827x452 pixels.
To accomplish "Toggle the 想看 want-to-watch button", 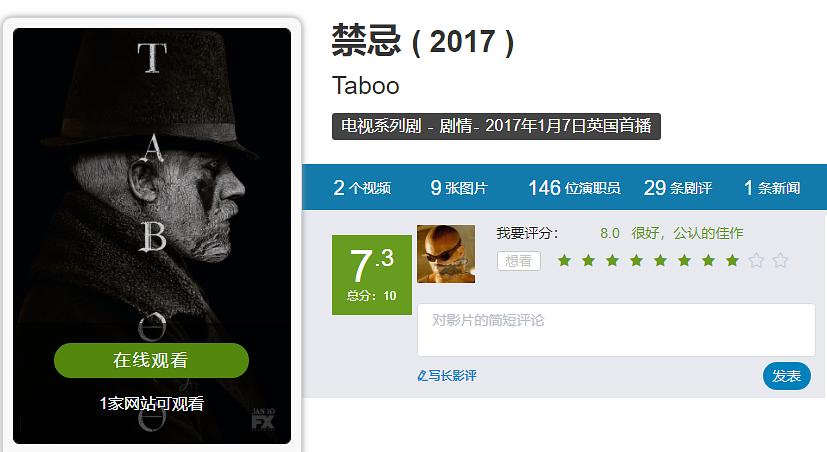I will (x=518, y=261).
